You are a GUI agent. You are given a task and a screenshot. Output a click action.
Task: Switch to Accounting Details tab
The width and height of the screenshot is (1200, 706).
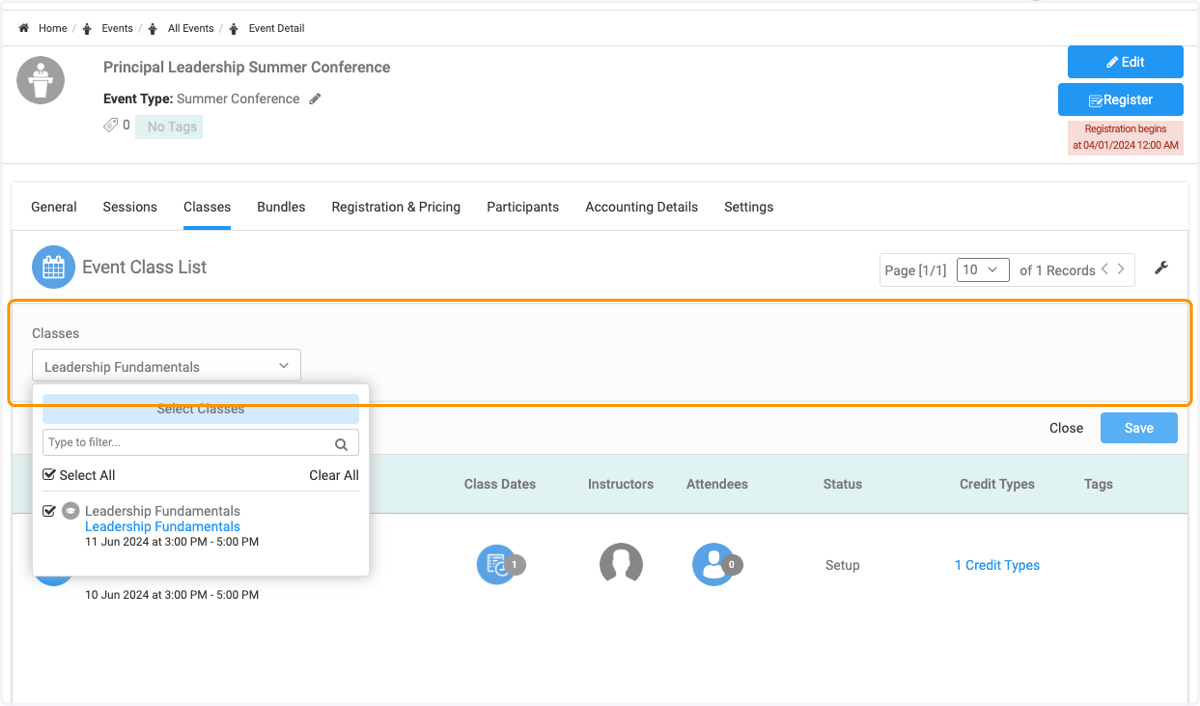click(x=642, y=207)
